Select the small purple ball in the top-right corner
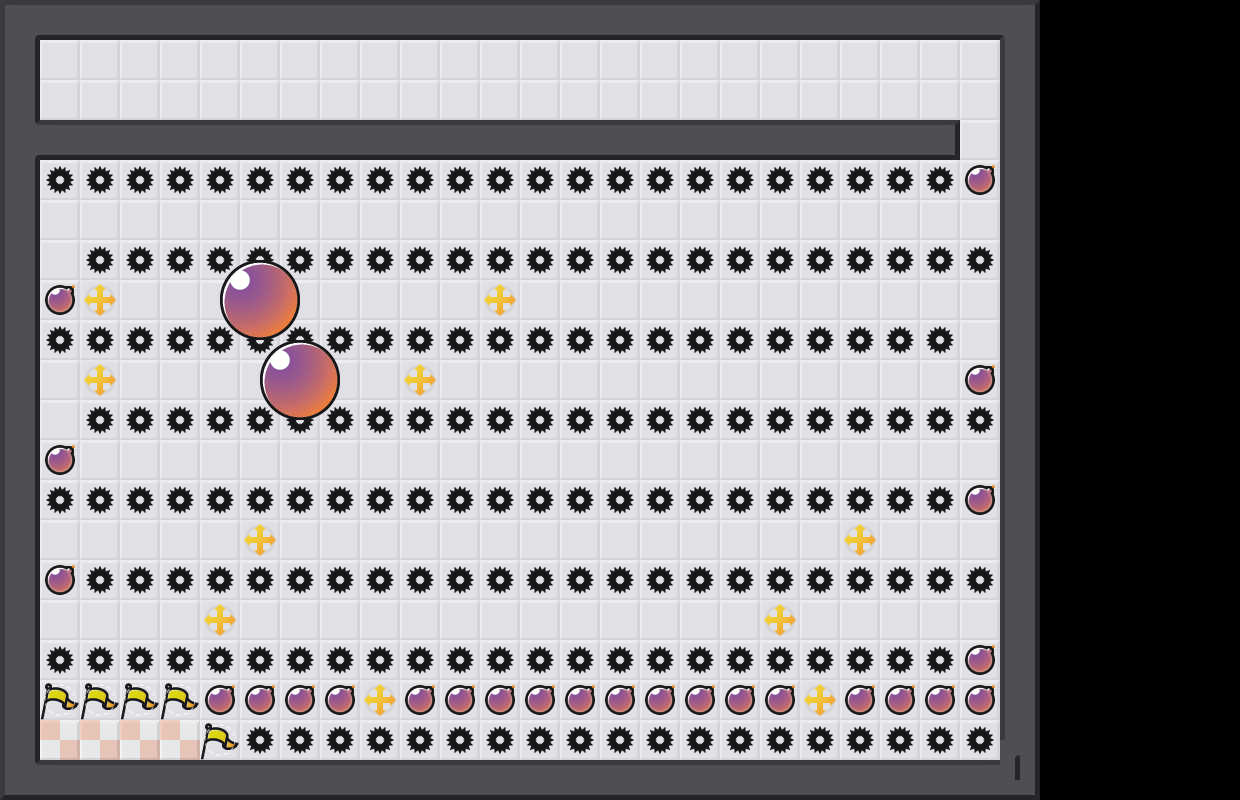This screenshot has height=800, width=1240. pyautogui.click(x=980, y=180)
